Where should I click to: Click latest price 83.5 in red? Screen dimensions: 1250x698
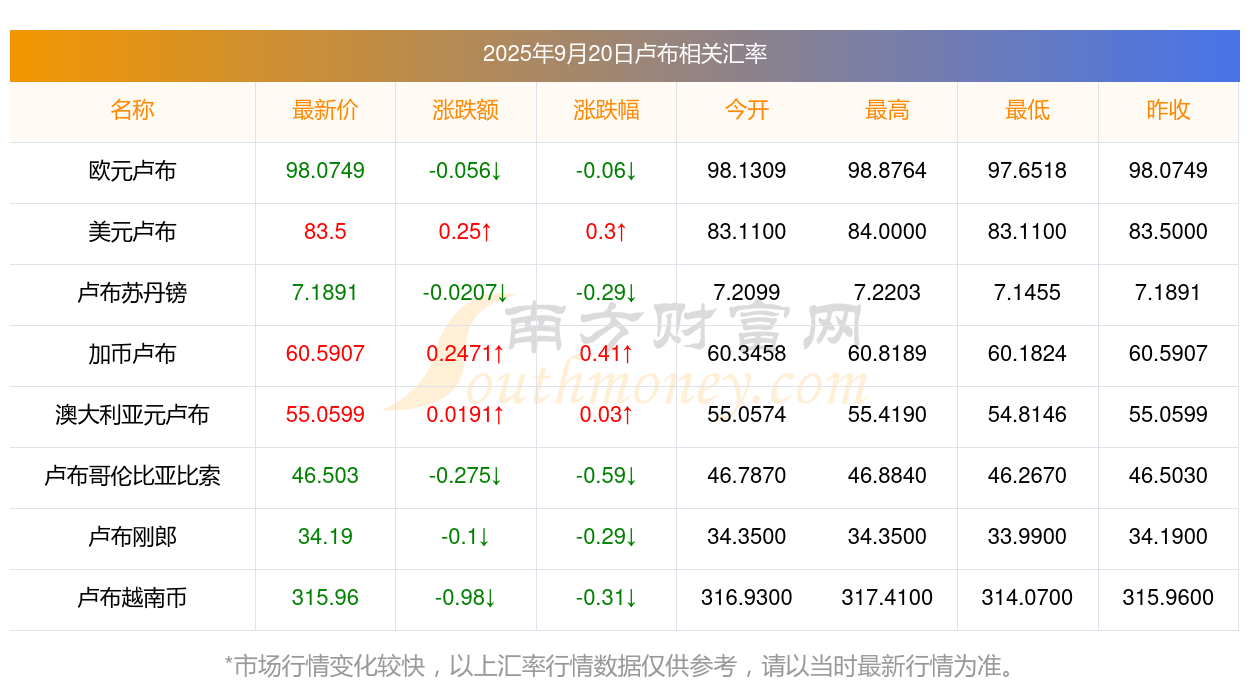325,232
